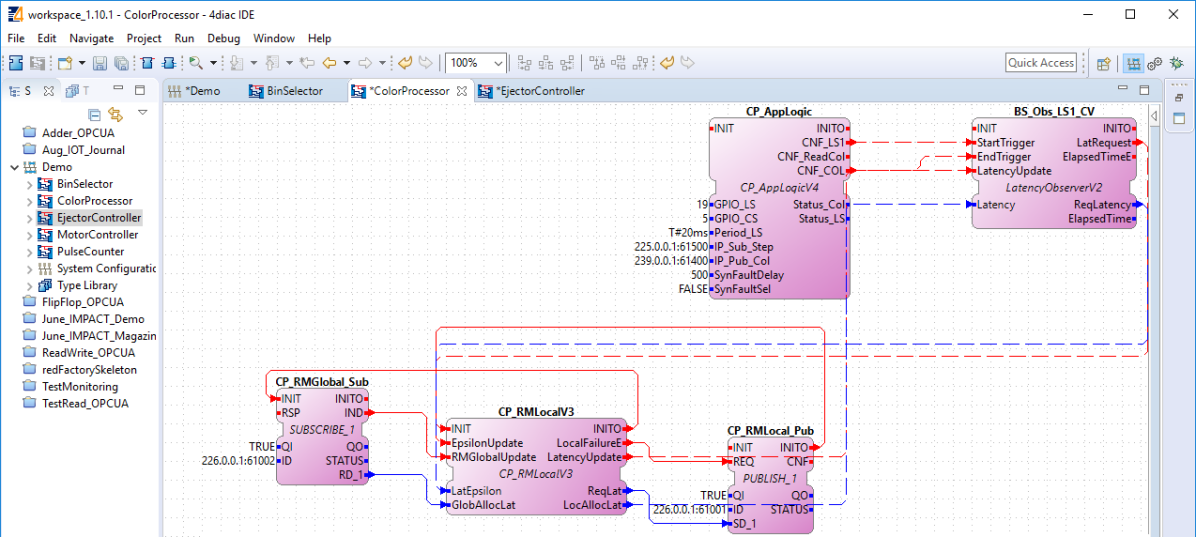Switch to the gears Deployment perspective icon

1155,63
